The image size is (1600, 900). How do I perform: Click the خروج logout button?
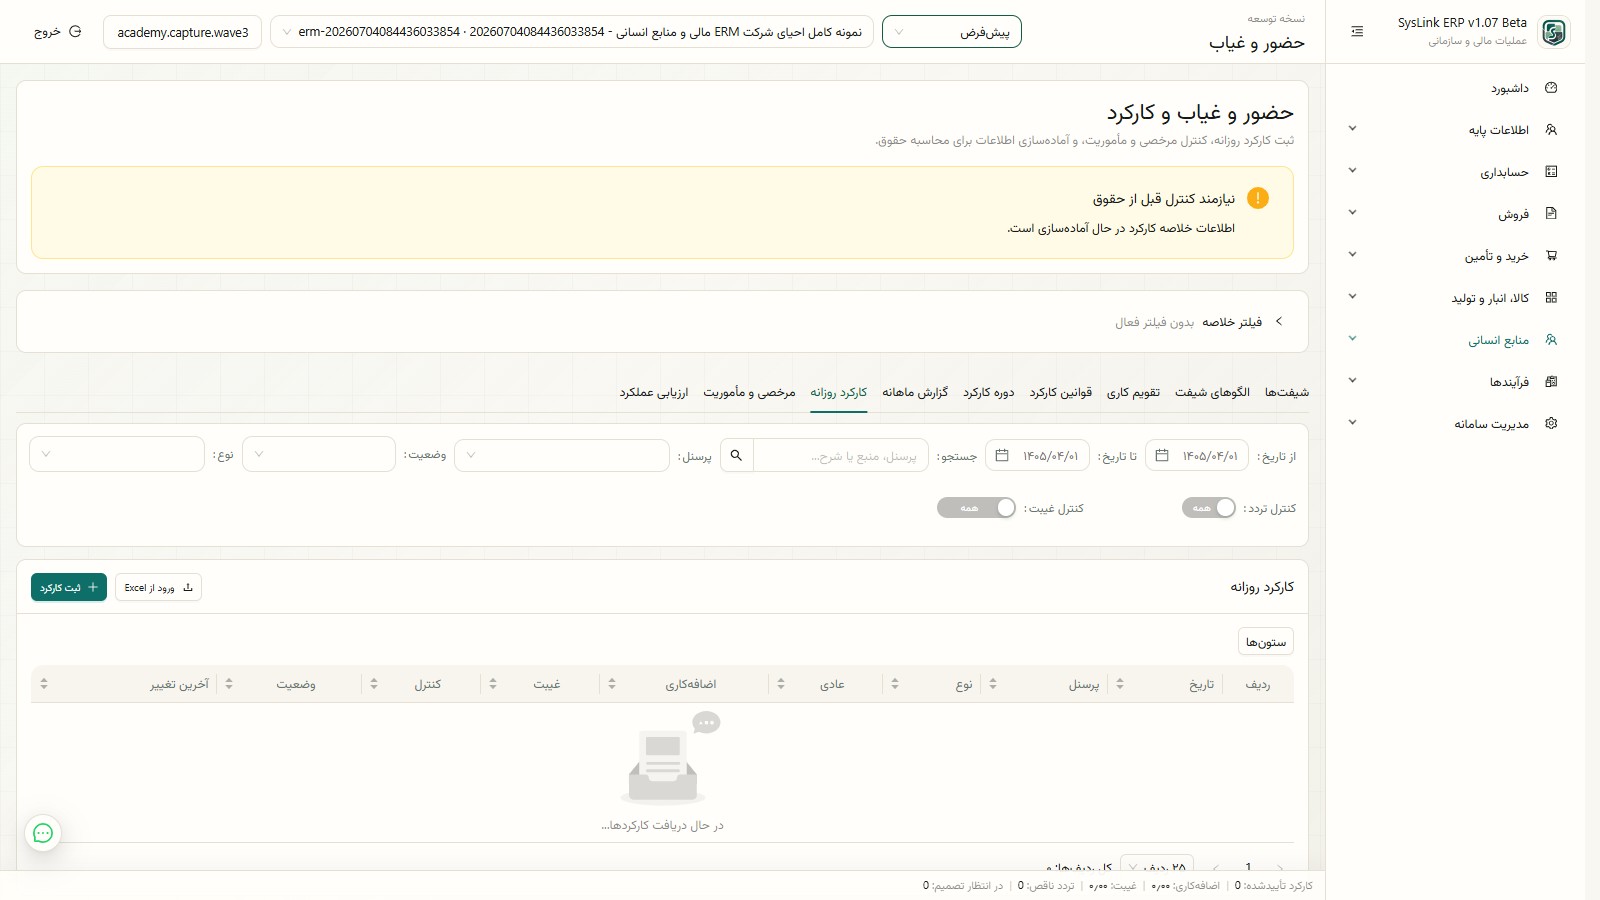coord(57,32)
